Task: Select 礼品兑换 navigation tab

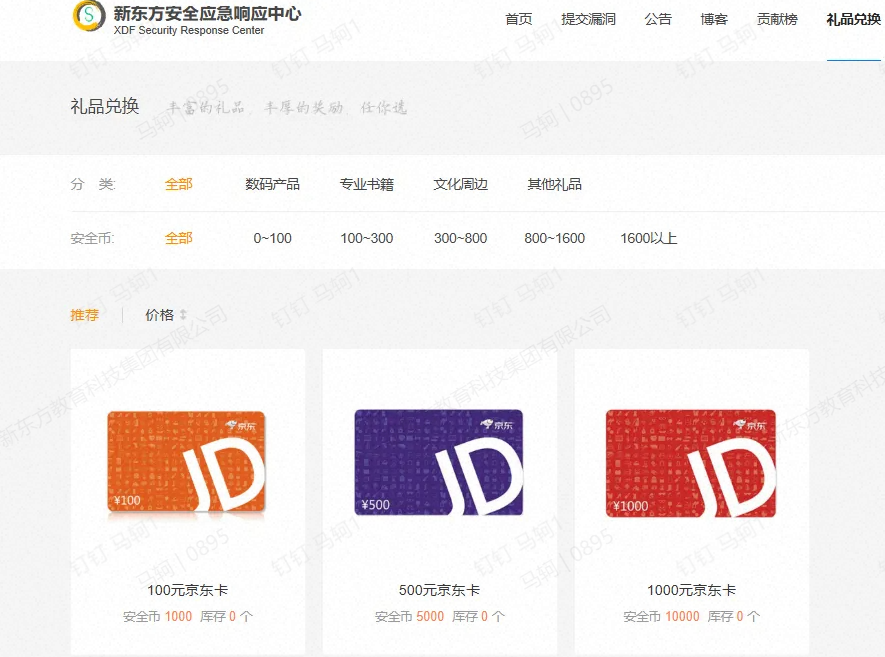Action: (853, 20)
